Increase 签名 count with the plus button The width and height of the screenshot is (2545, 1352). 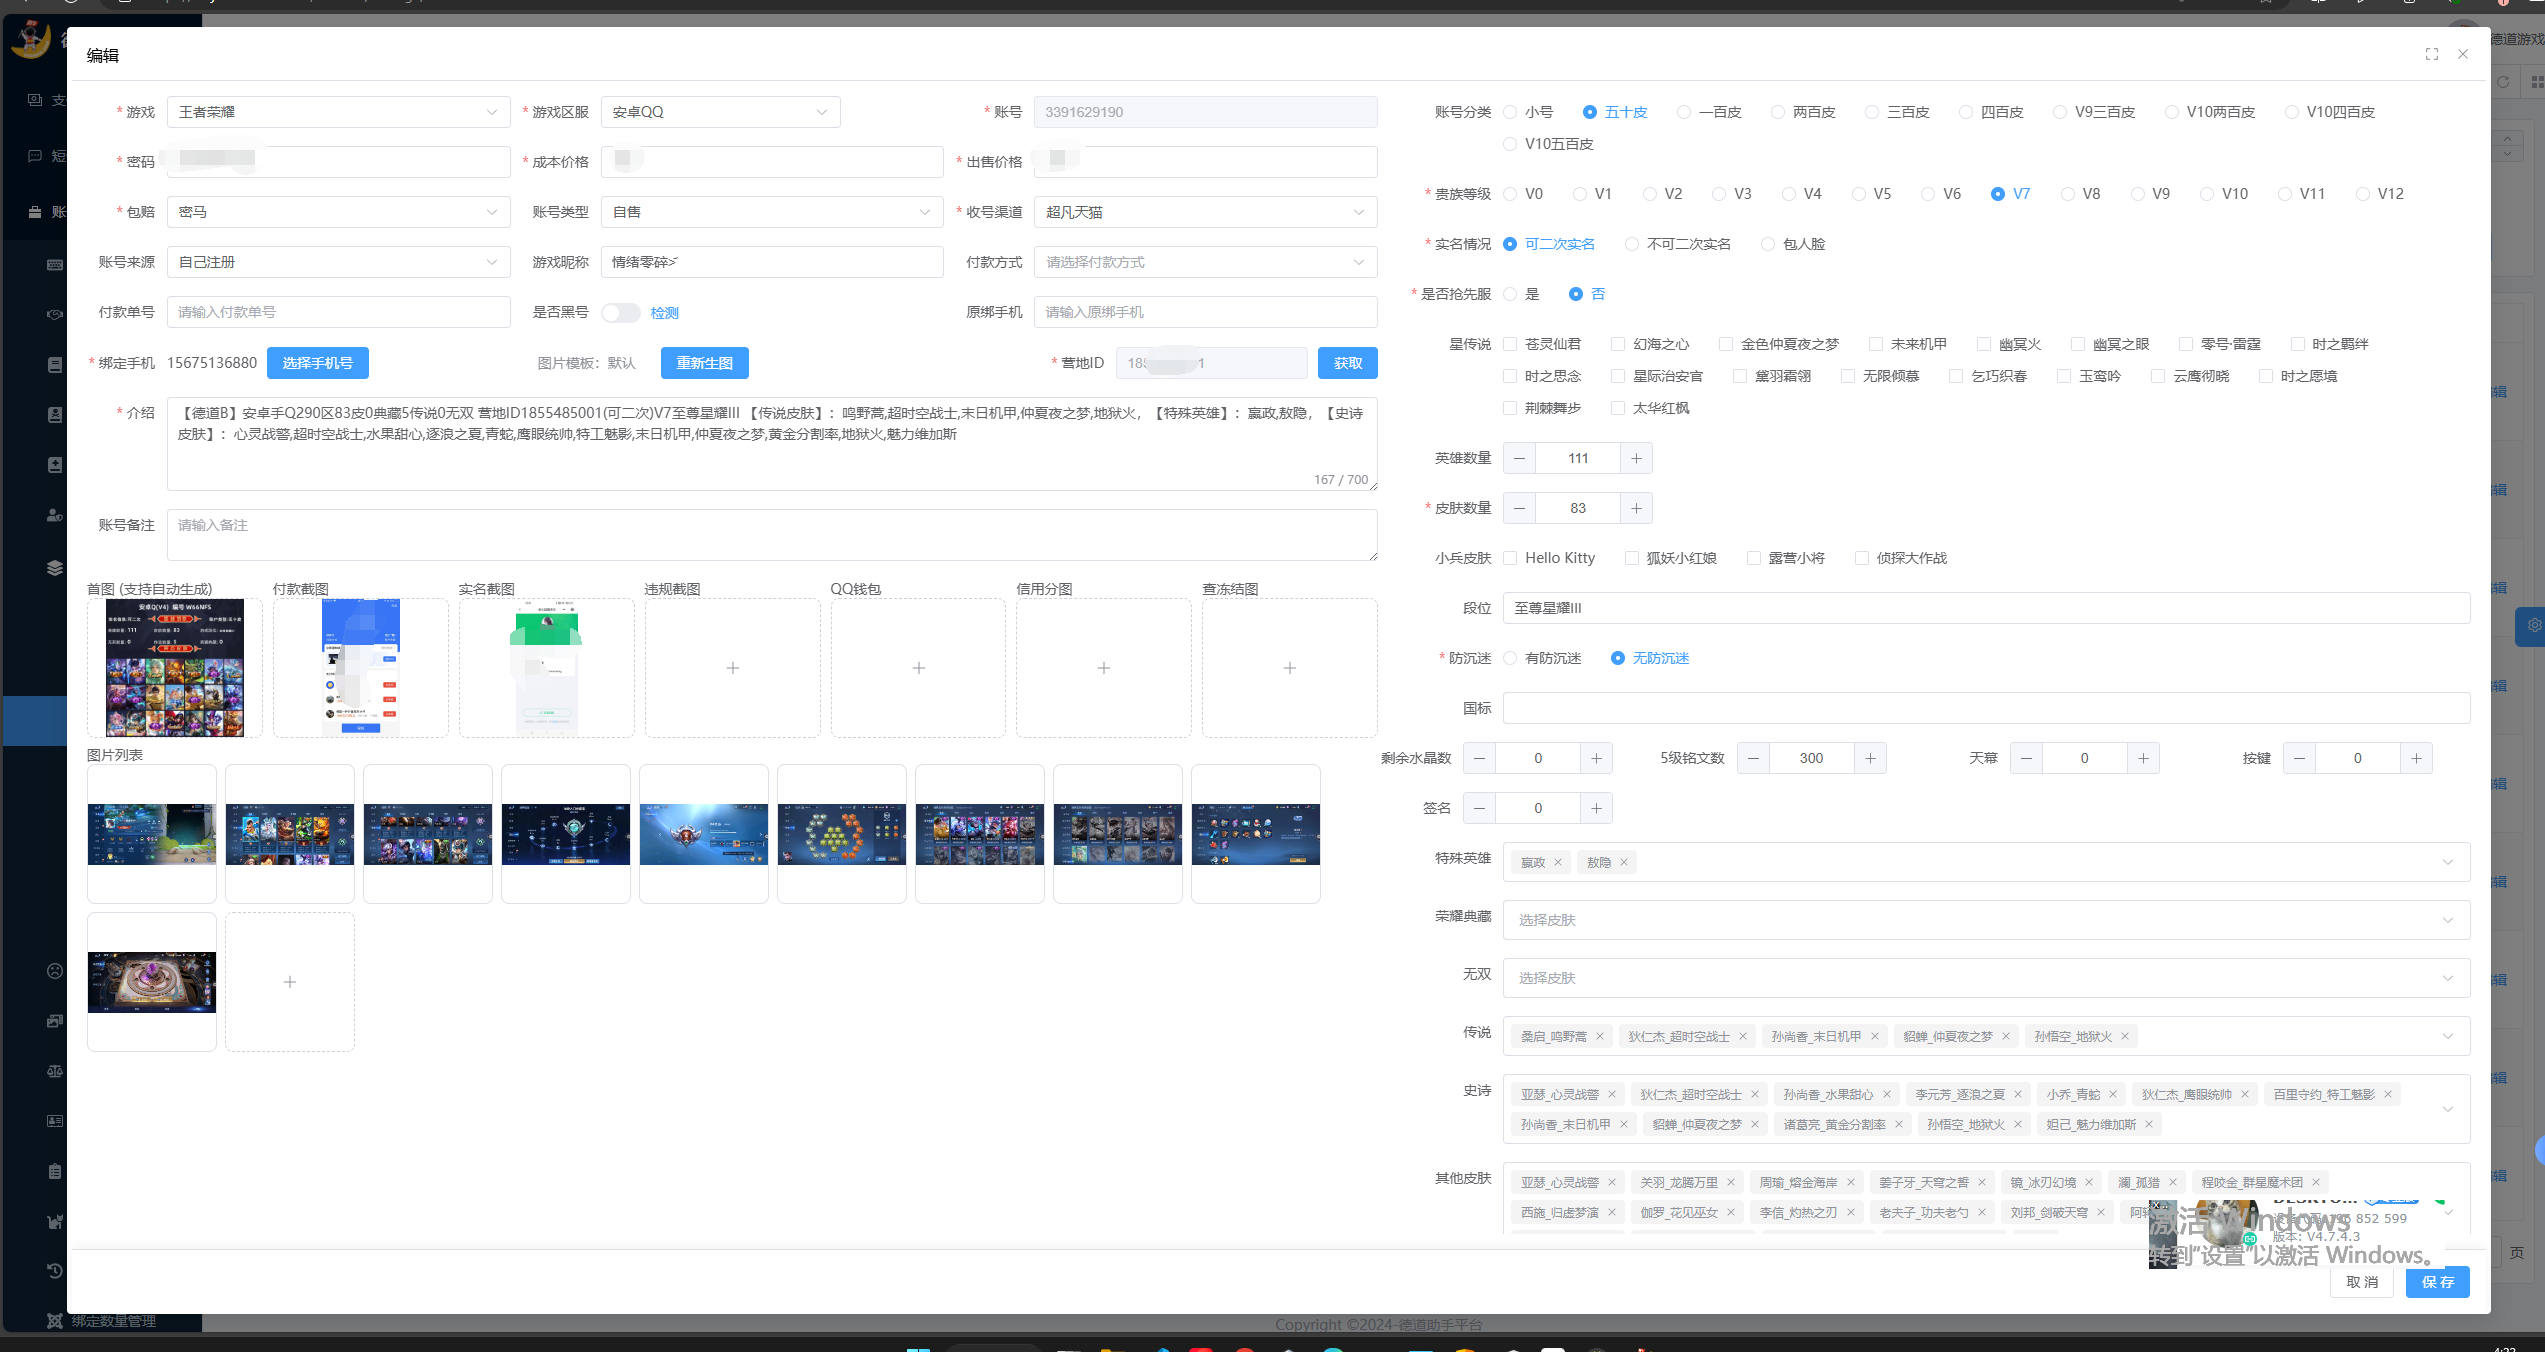click(x=1596, y=808)
